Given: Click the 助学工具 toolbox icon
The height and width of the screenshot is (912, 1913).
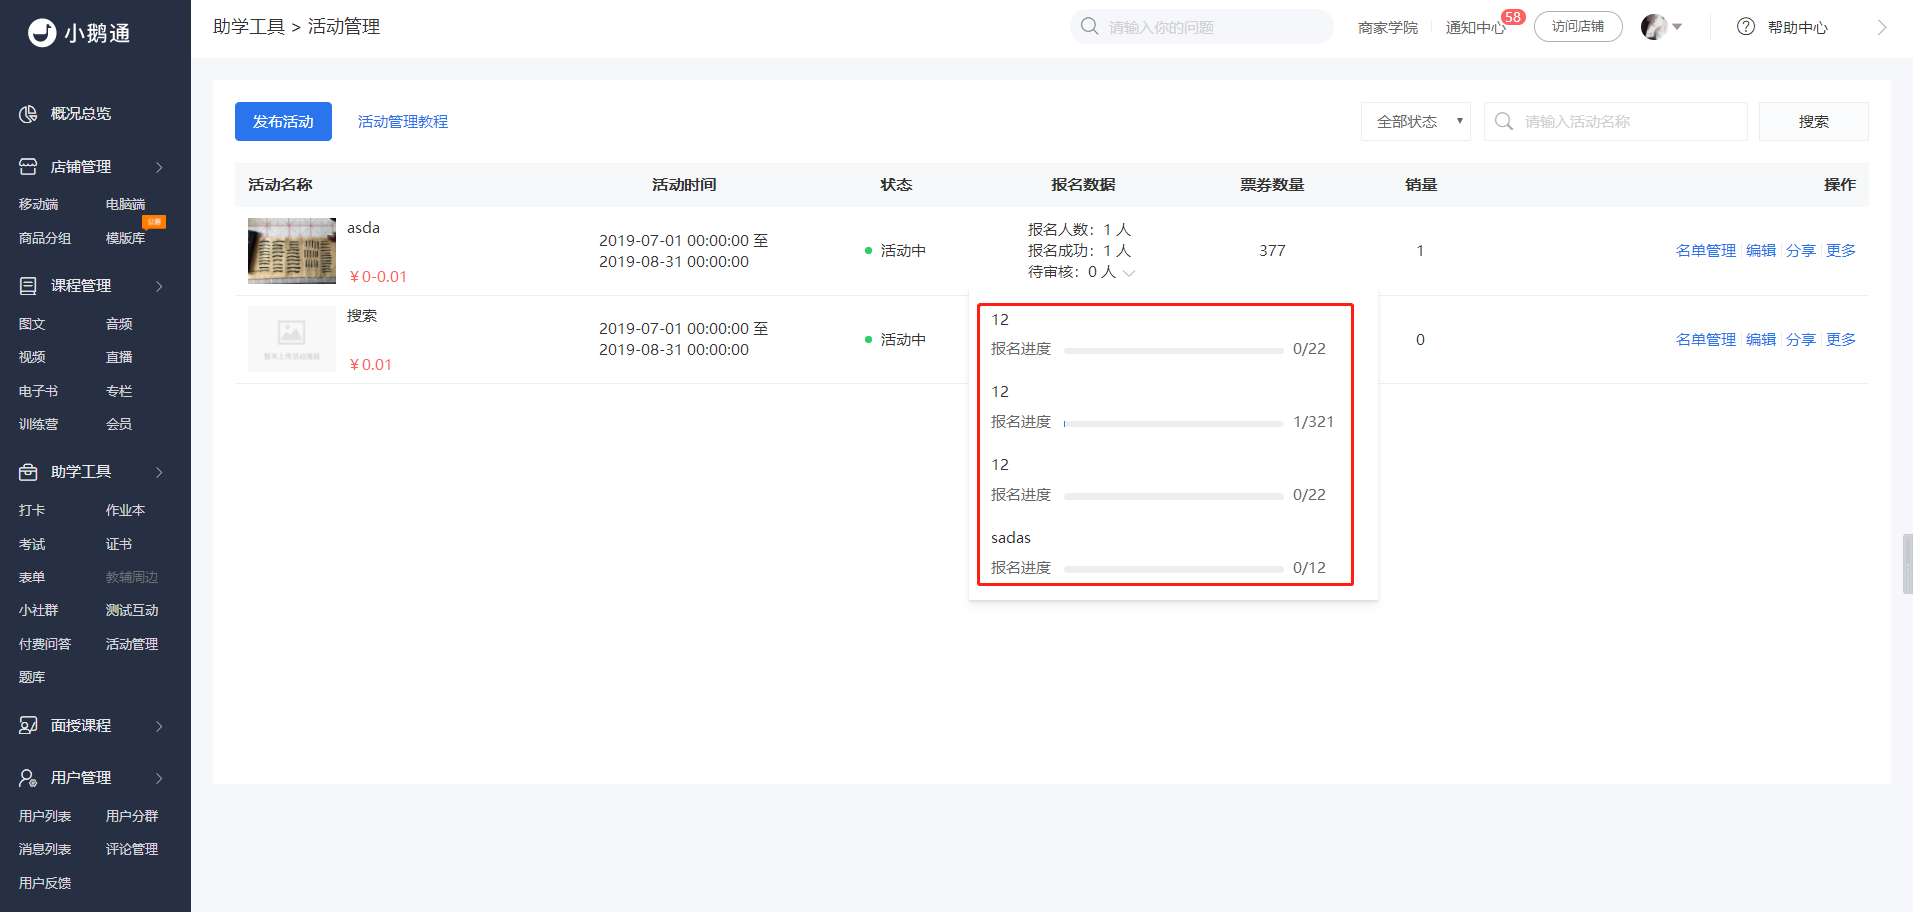Looking at the screenshot, I should [28, 472].
